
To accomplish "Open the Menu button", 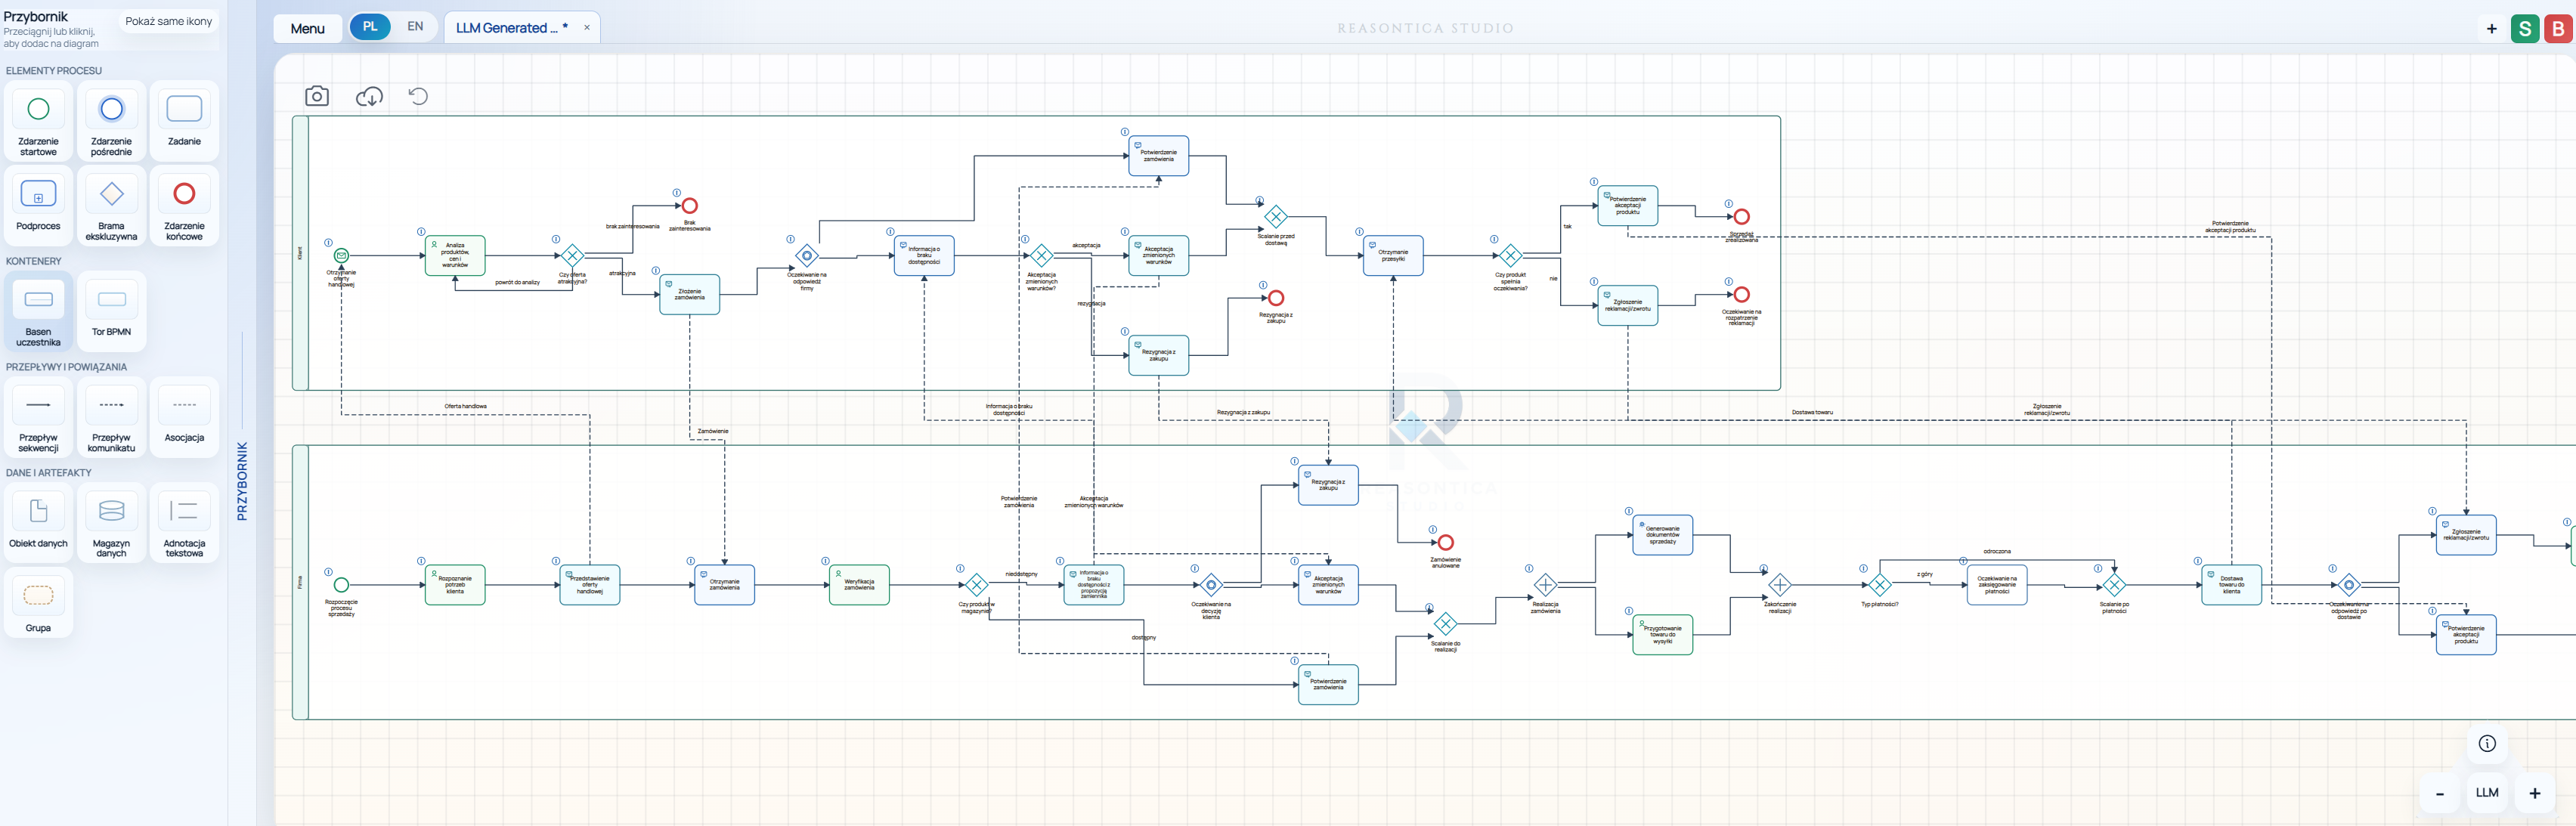I will (307, 28).
